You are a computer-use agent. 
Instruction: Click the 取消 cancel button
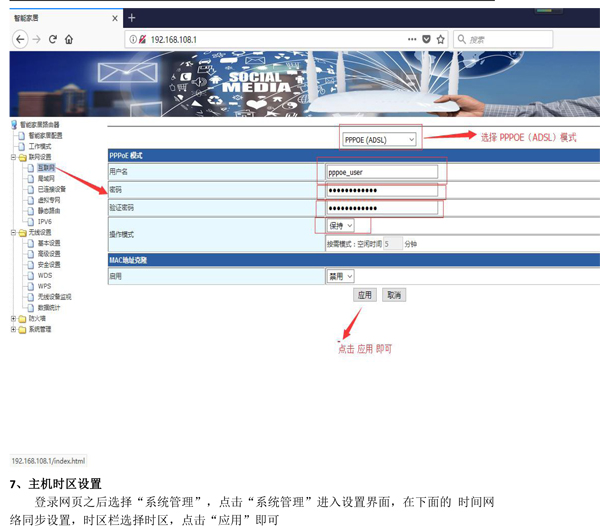click(x=394, y=296)
